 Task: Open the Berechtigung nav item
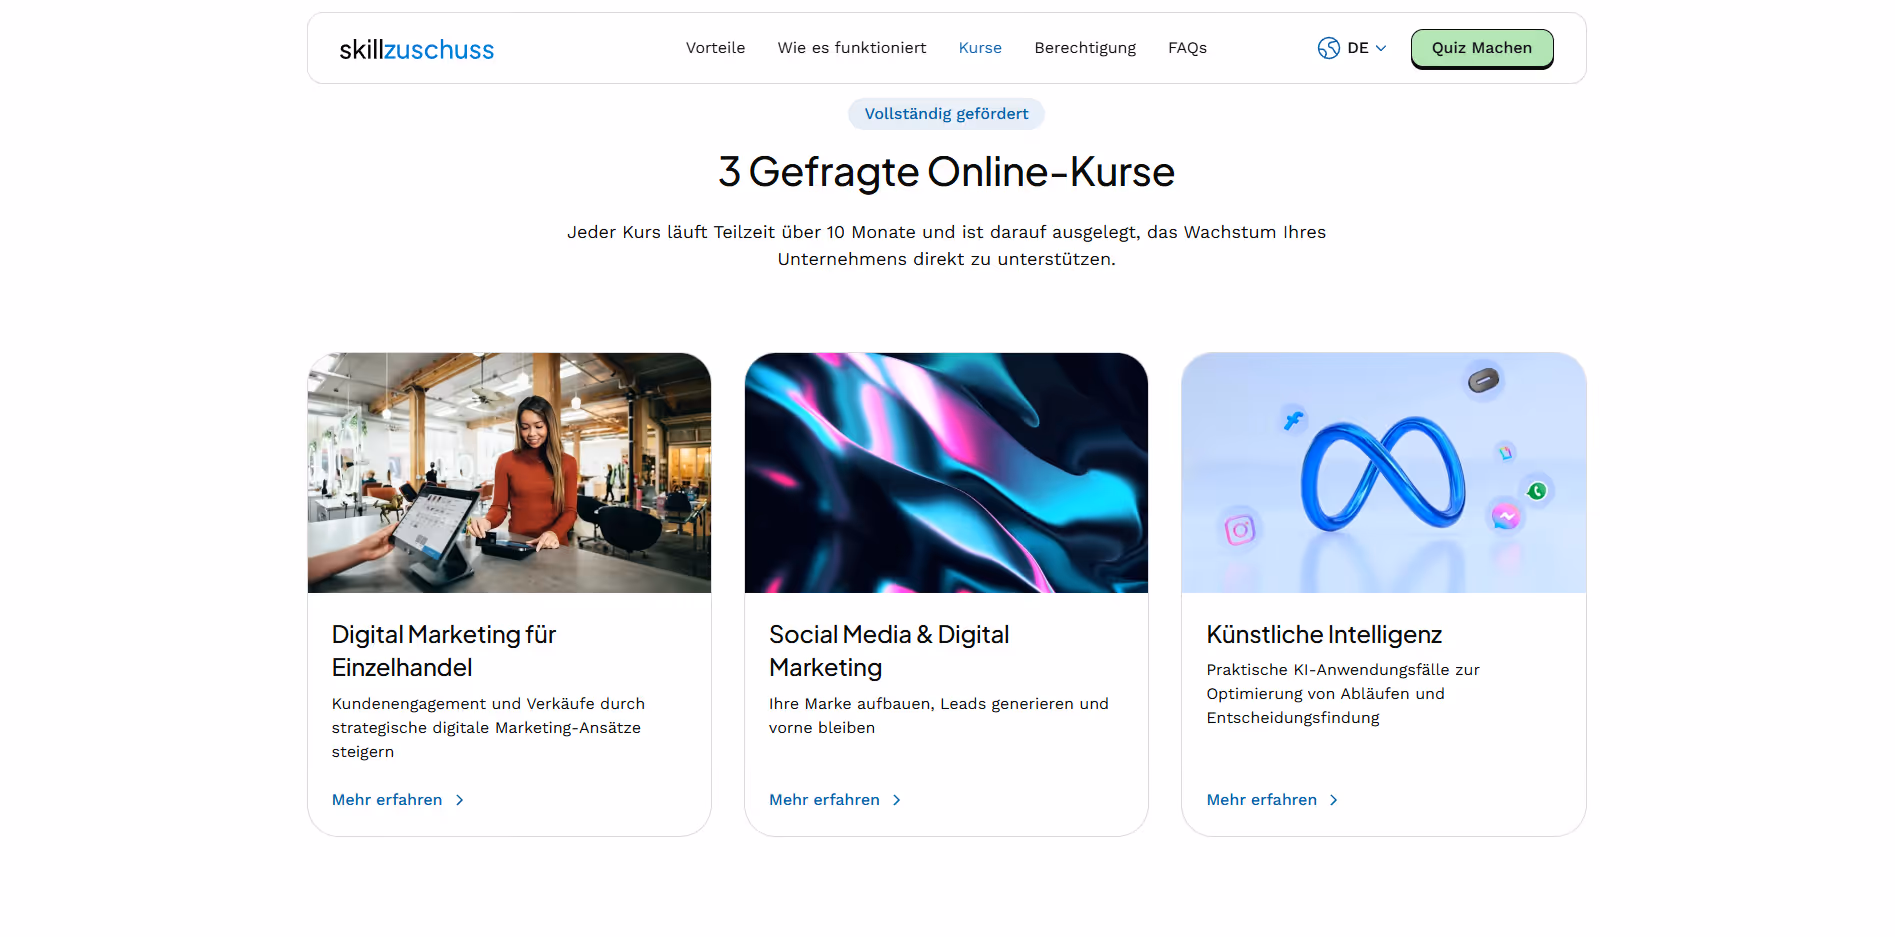1085,48
